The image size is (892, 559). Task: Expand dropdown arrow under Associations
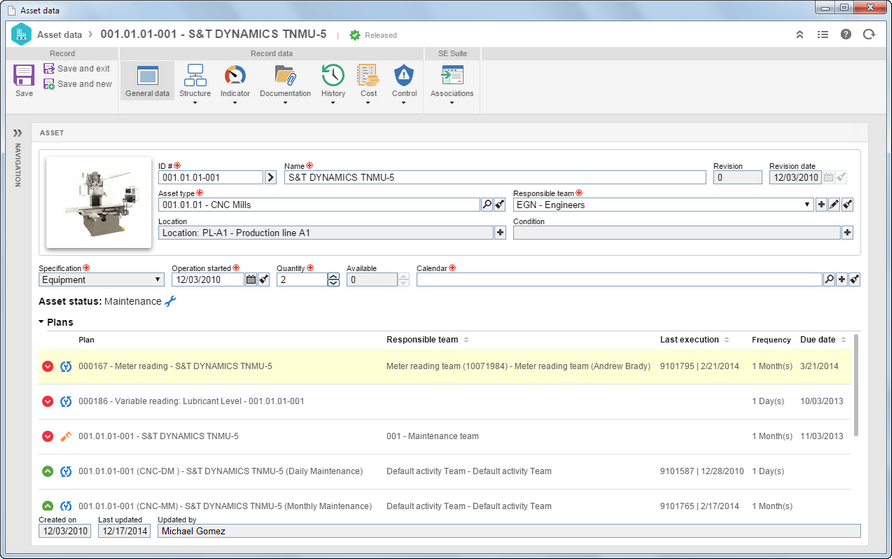[x=452, y=103]
